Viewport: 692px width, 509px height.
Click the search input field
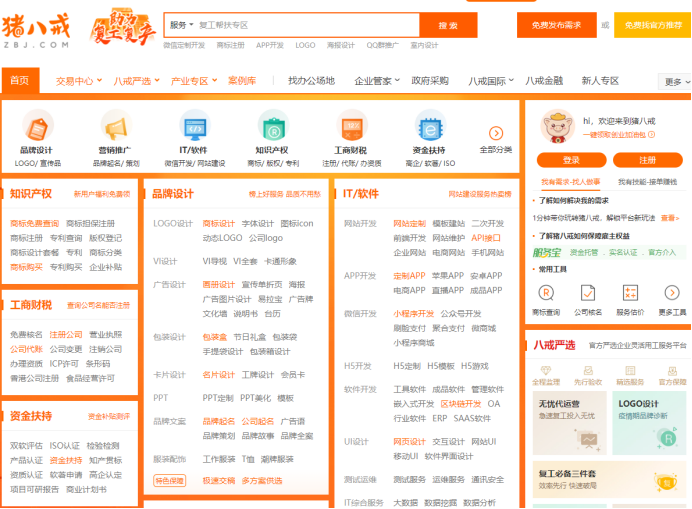[308, 25]
